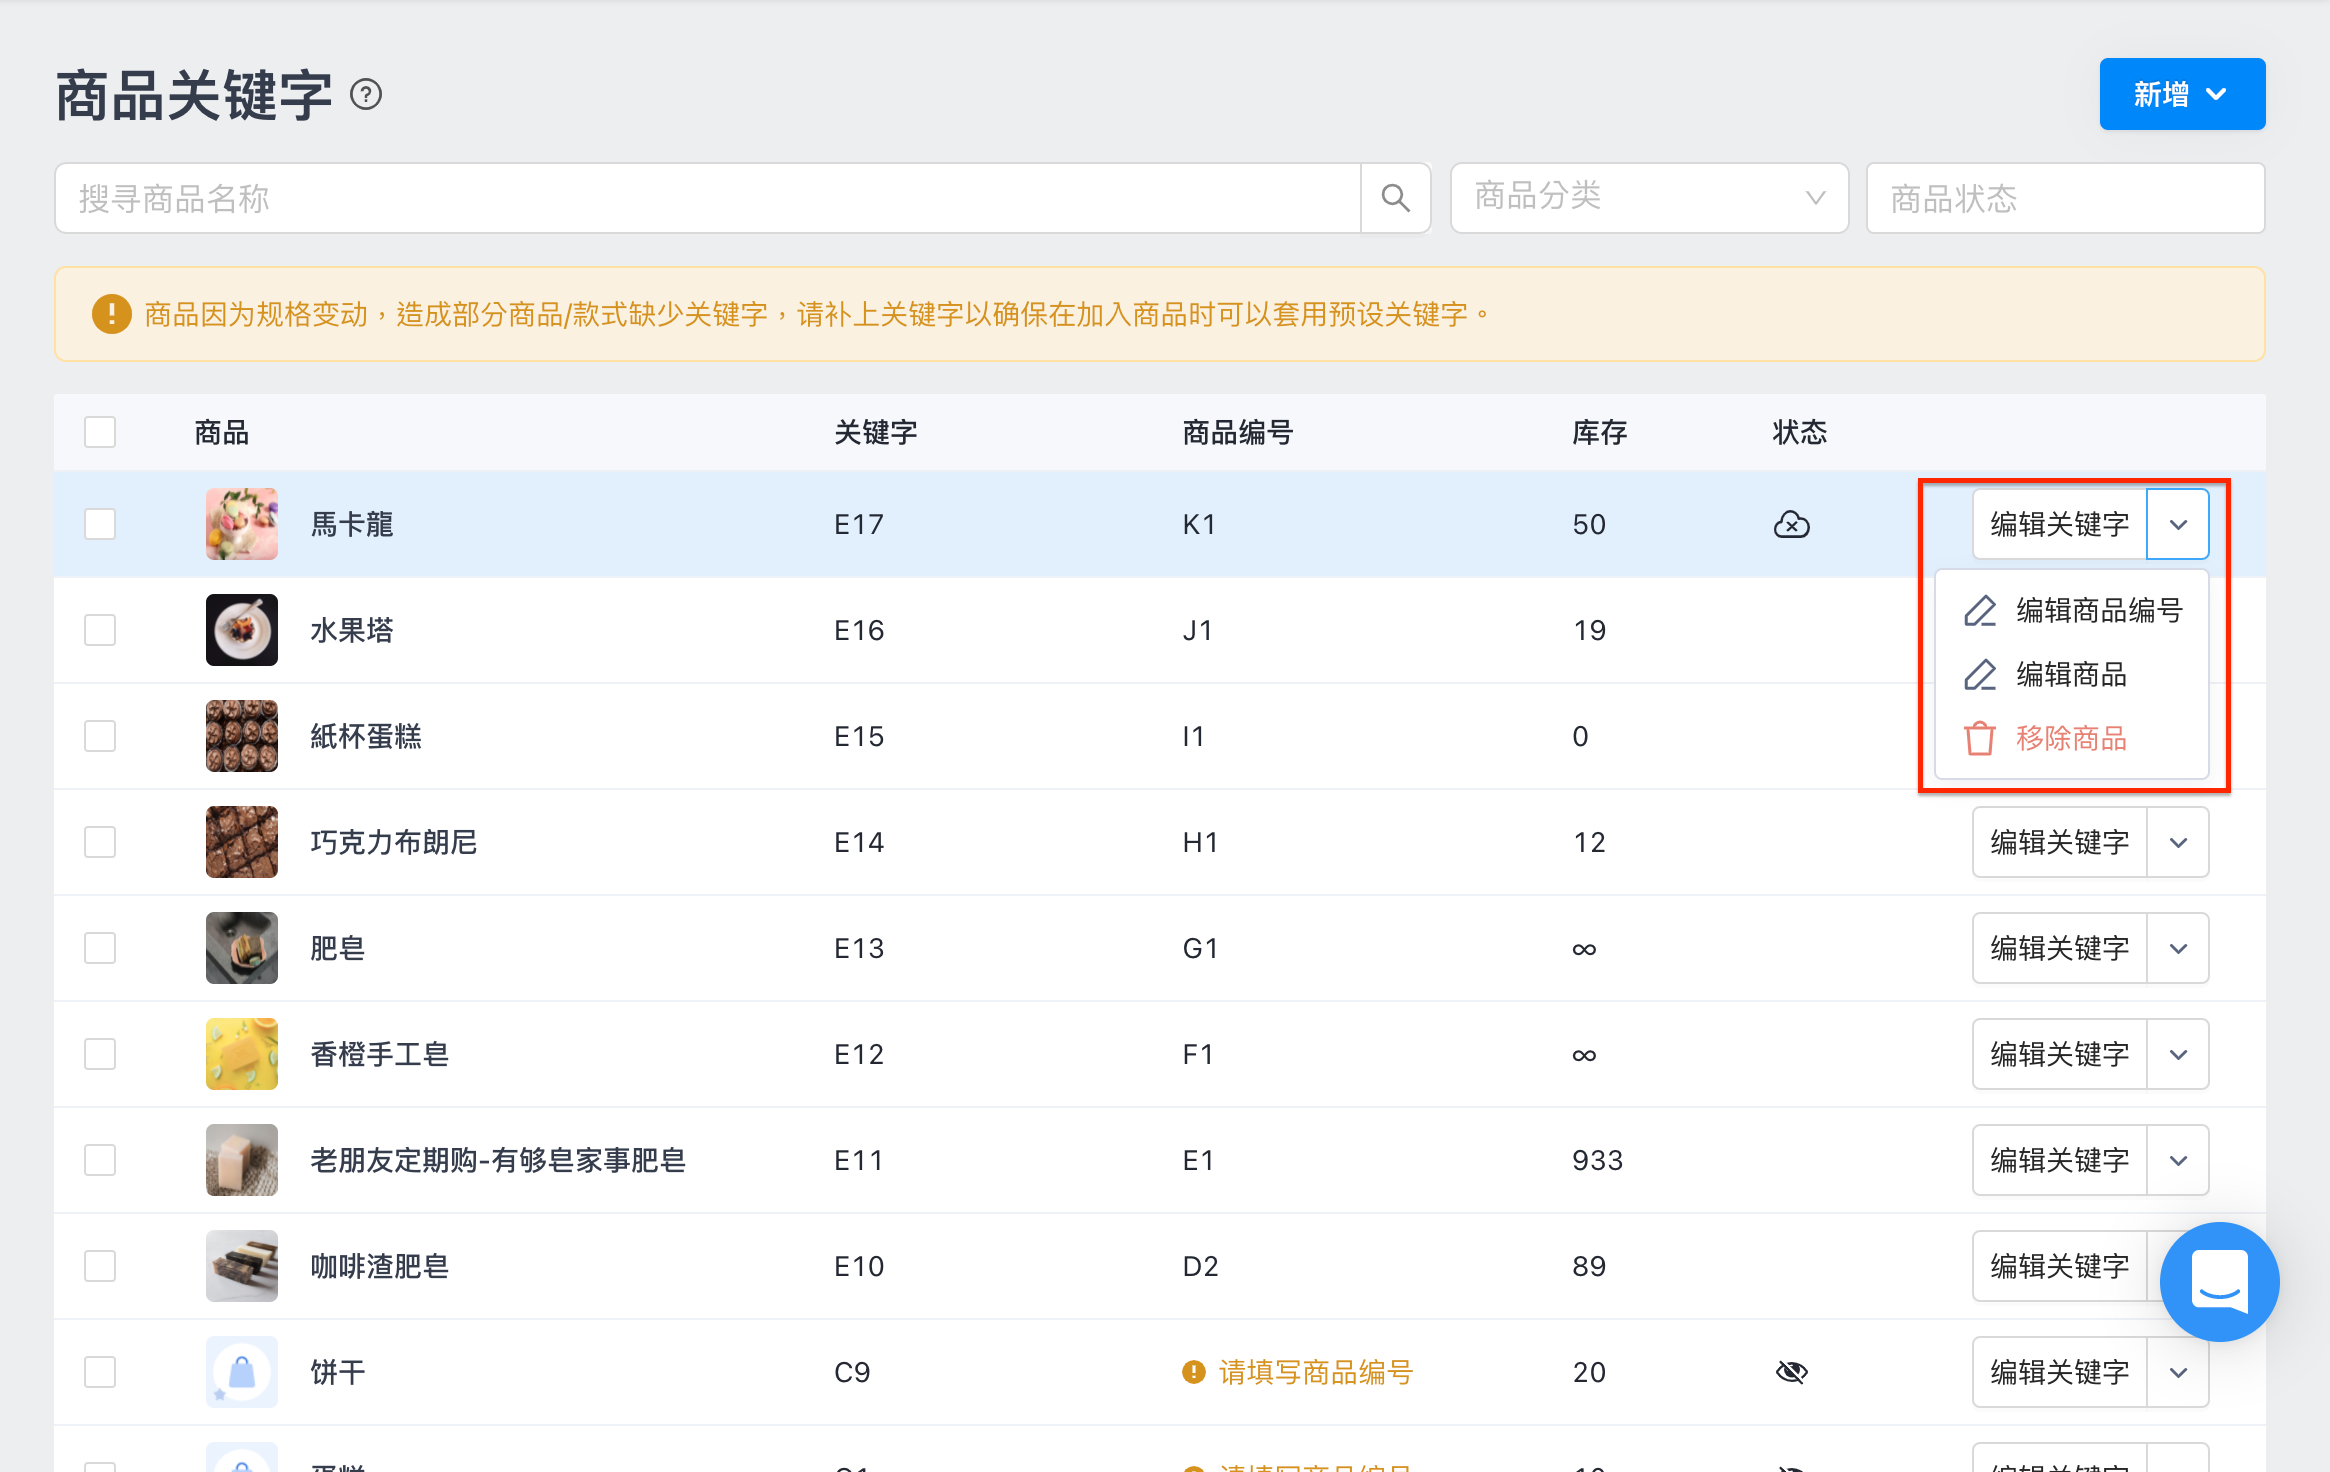This screenshot has height=1472, width=2330.
Task: Check the 香橙手工皂 row checkbox
Action: point(100,1054)
